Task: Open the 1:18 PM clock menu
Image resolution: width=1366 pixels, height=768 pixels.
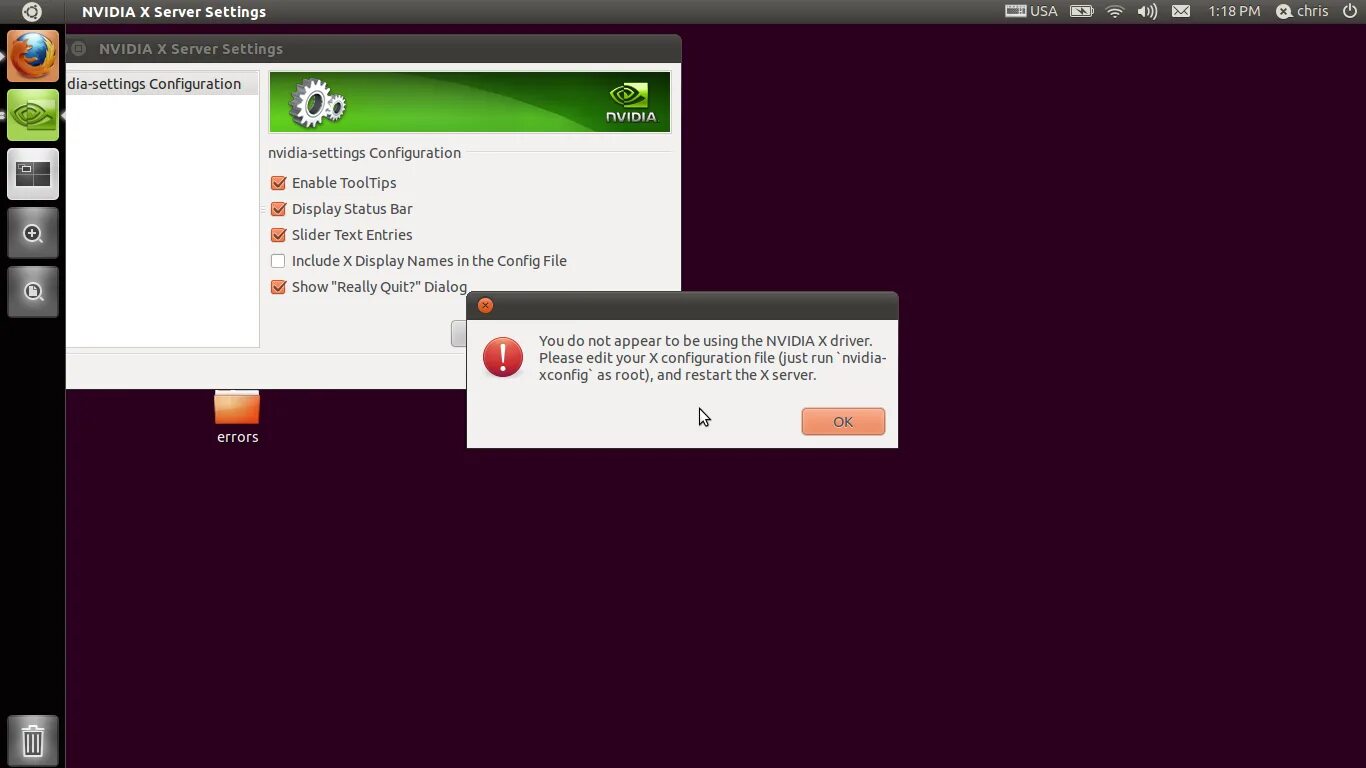Action: click(1234, 12)
